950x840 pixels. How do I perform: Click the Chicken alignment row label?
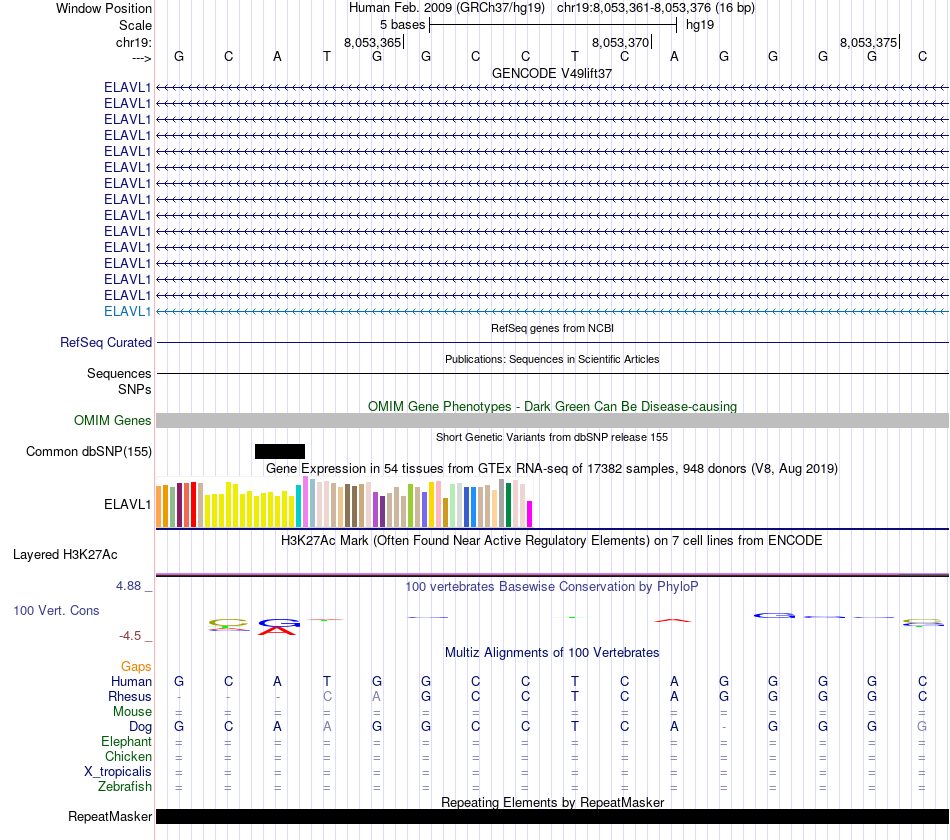128,756
